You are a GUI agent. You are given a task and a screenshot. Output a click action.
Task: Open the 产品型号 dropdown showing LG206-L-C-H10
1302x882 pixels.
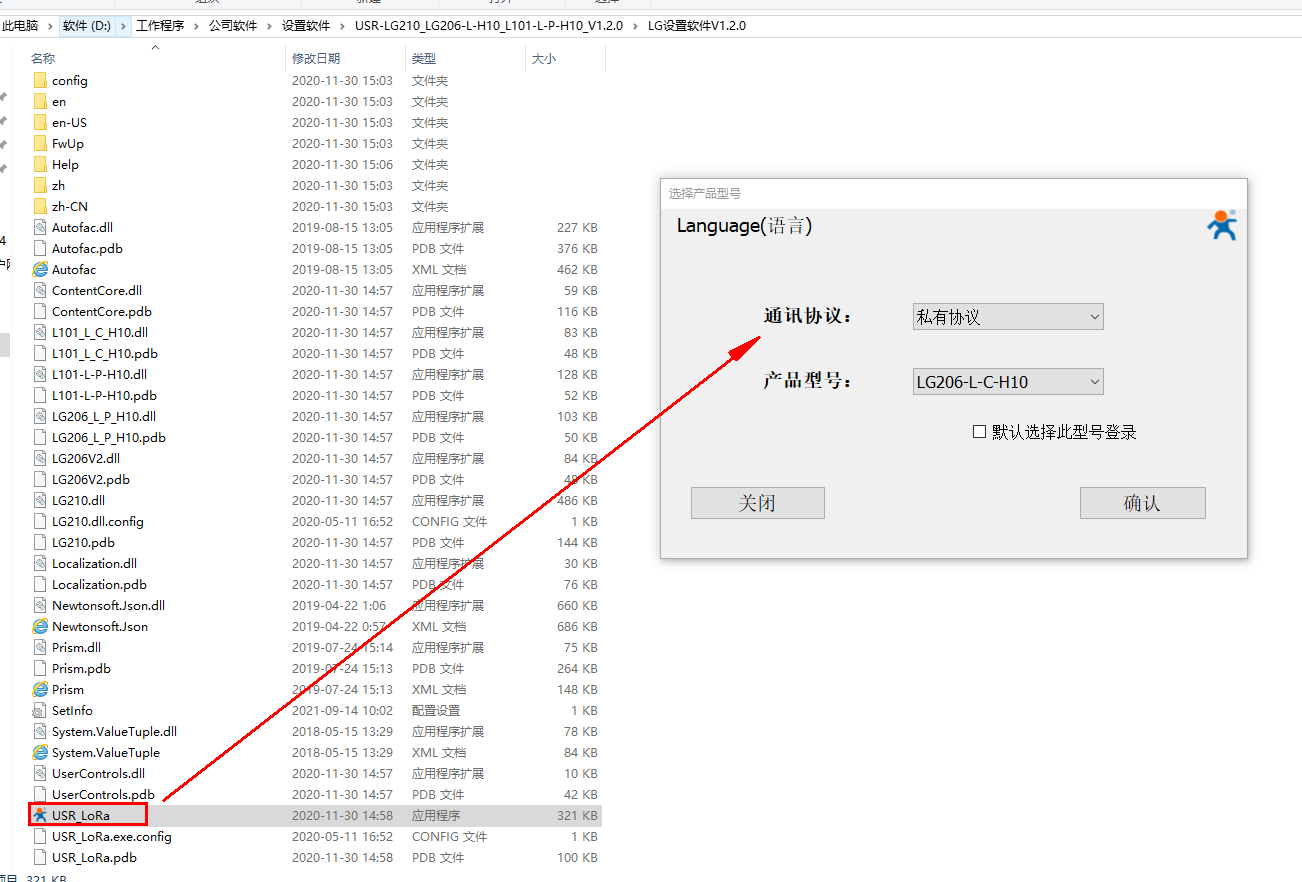tap(1007, 381)
